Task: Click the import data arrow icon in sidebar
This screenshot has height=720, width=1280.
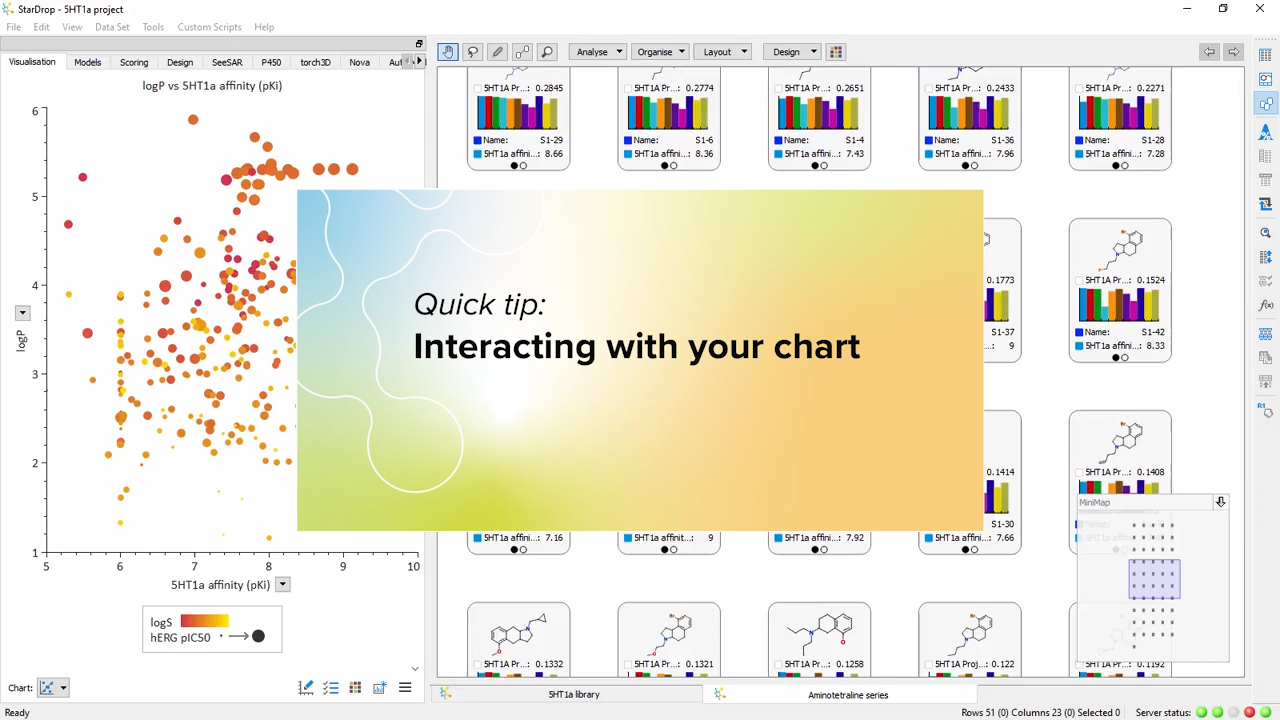Action: 1266,204
